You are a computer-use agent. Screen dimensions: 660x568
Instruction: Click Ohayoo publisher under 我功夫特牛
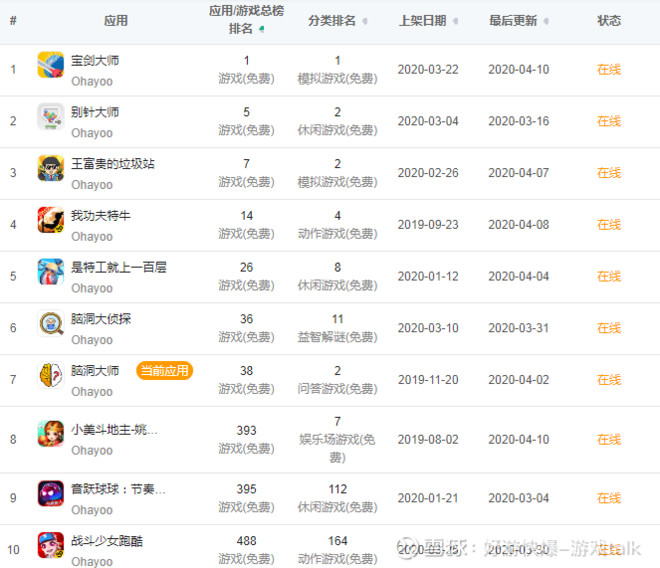click(x=92, y=237)
